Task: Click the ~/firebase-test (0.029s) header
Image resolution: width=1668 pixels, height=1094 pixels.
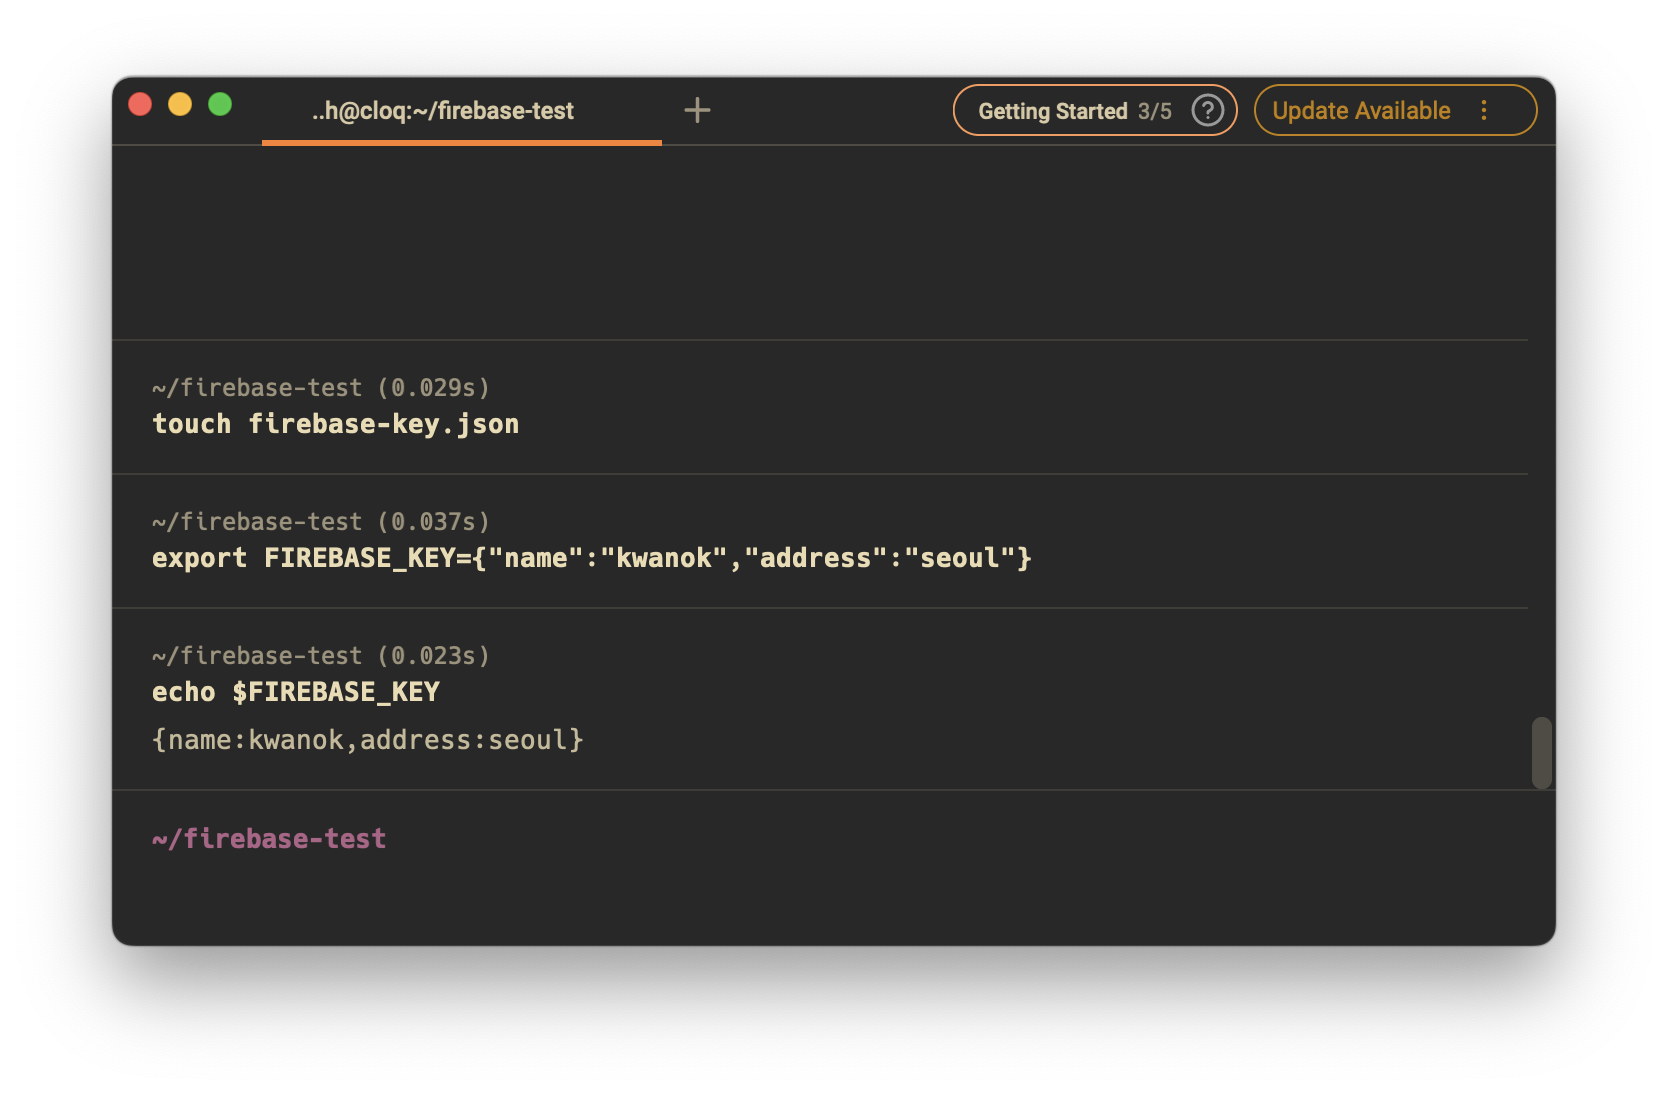Action: tap(321, 388)
